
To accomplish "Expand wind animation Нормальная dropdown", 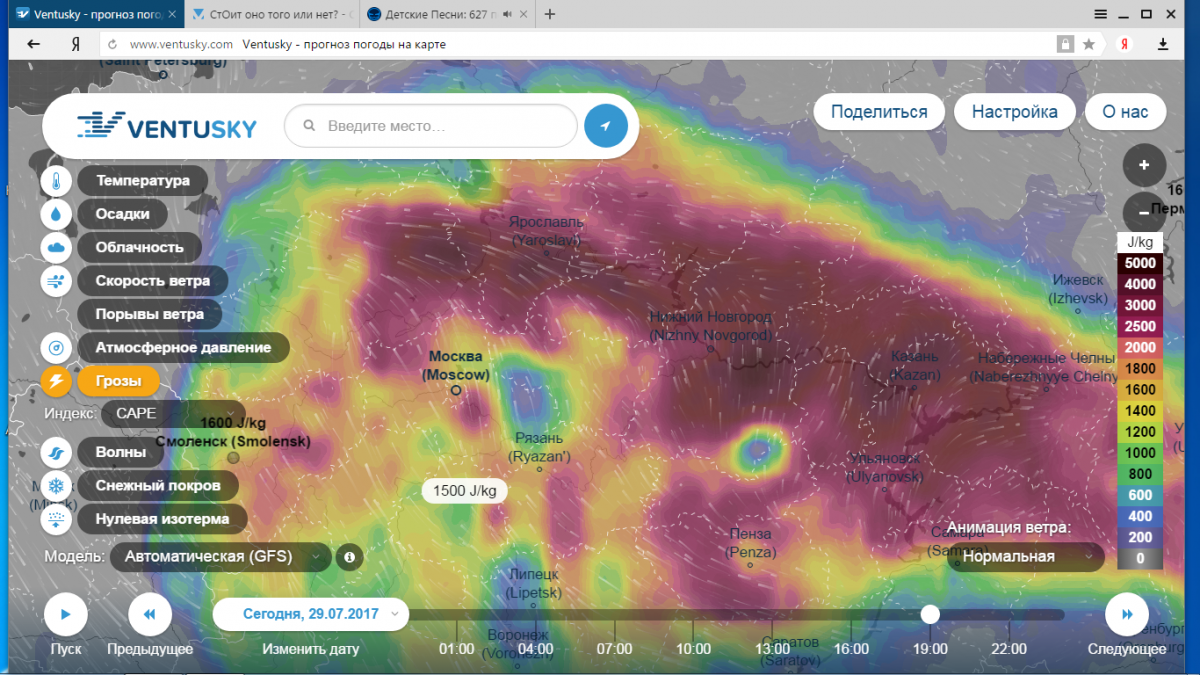I will pyautogui.click(x=1025, y=557).
